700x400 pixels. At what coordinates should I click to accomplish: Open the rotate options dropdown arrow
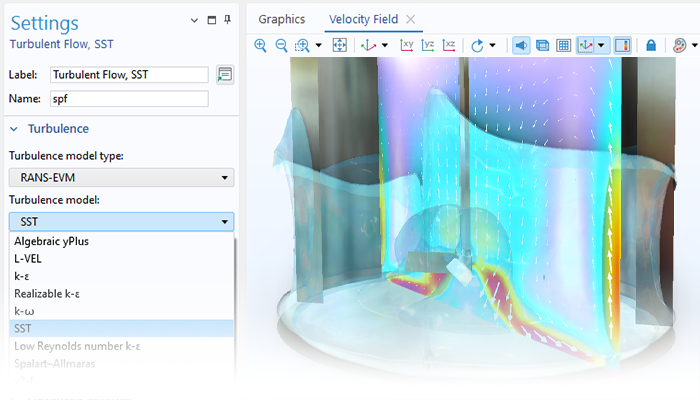point(492,45)
